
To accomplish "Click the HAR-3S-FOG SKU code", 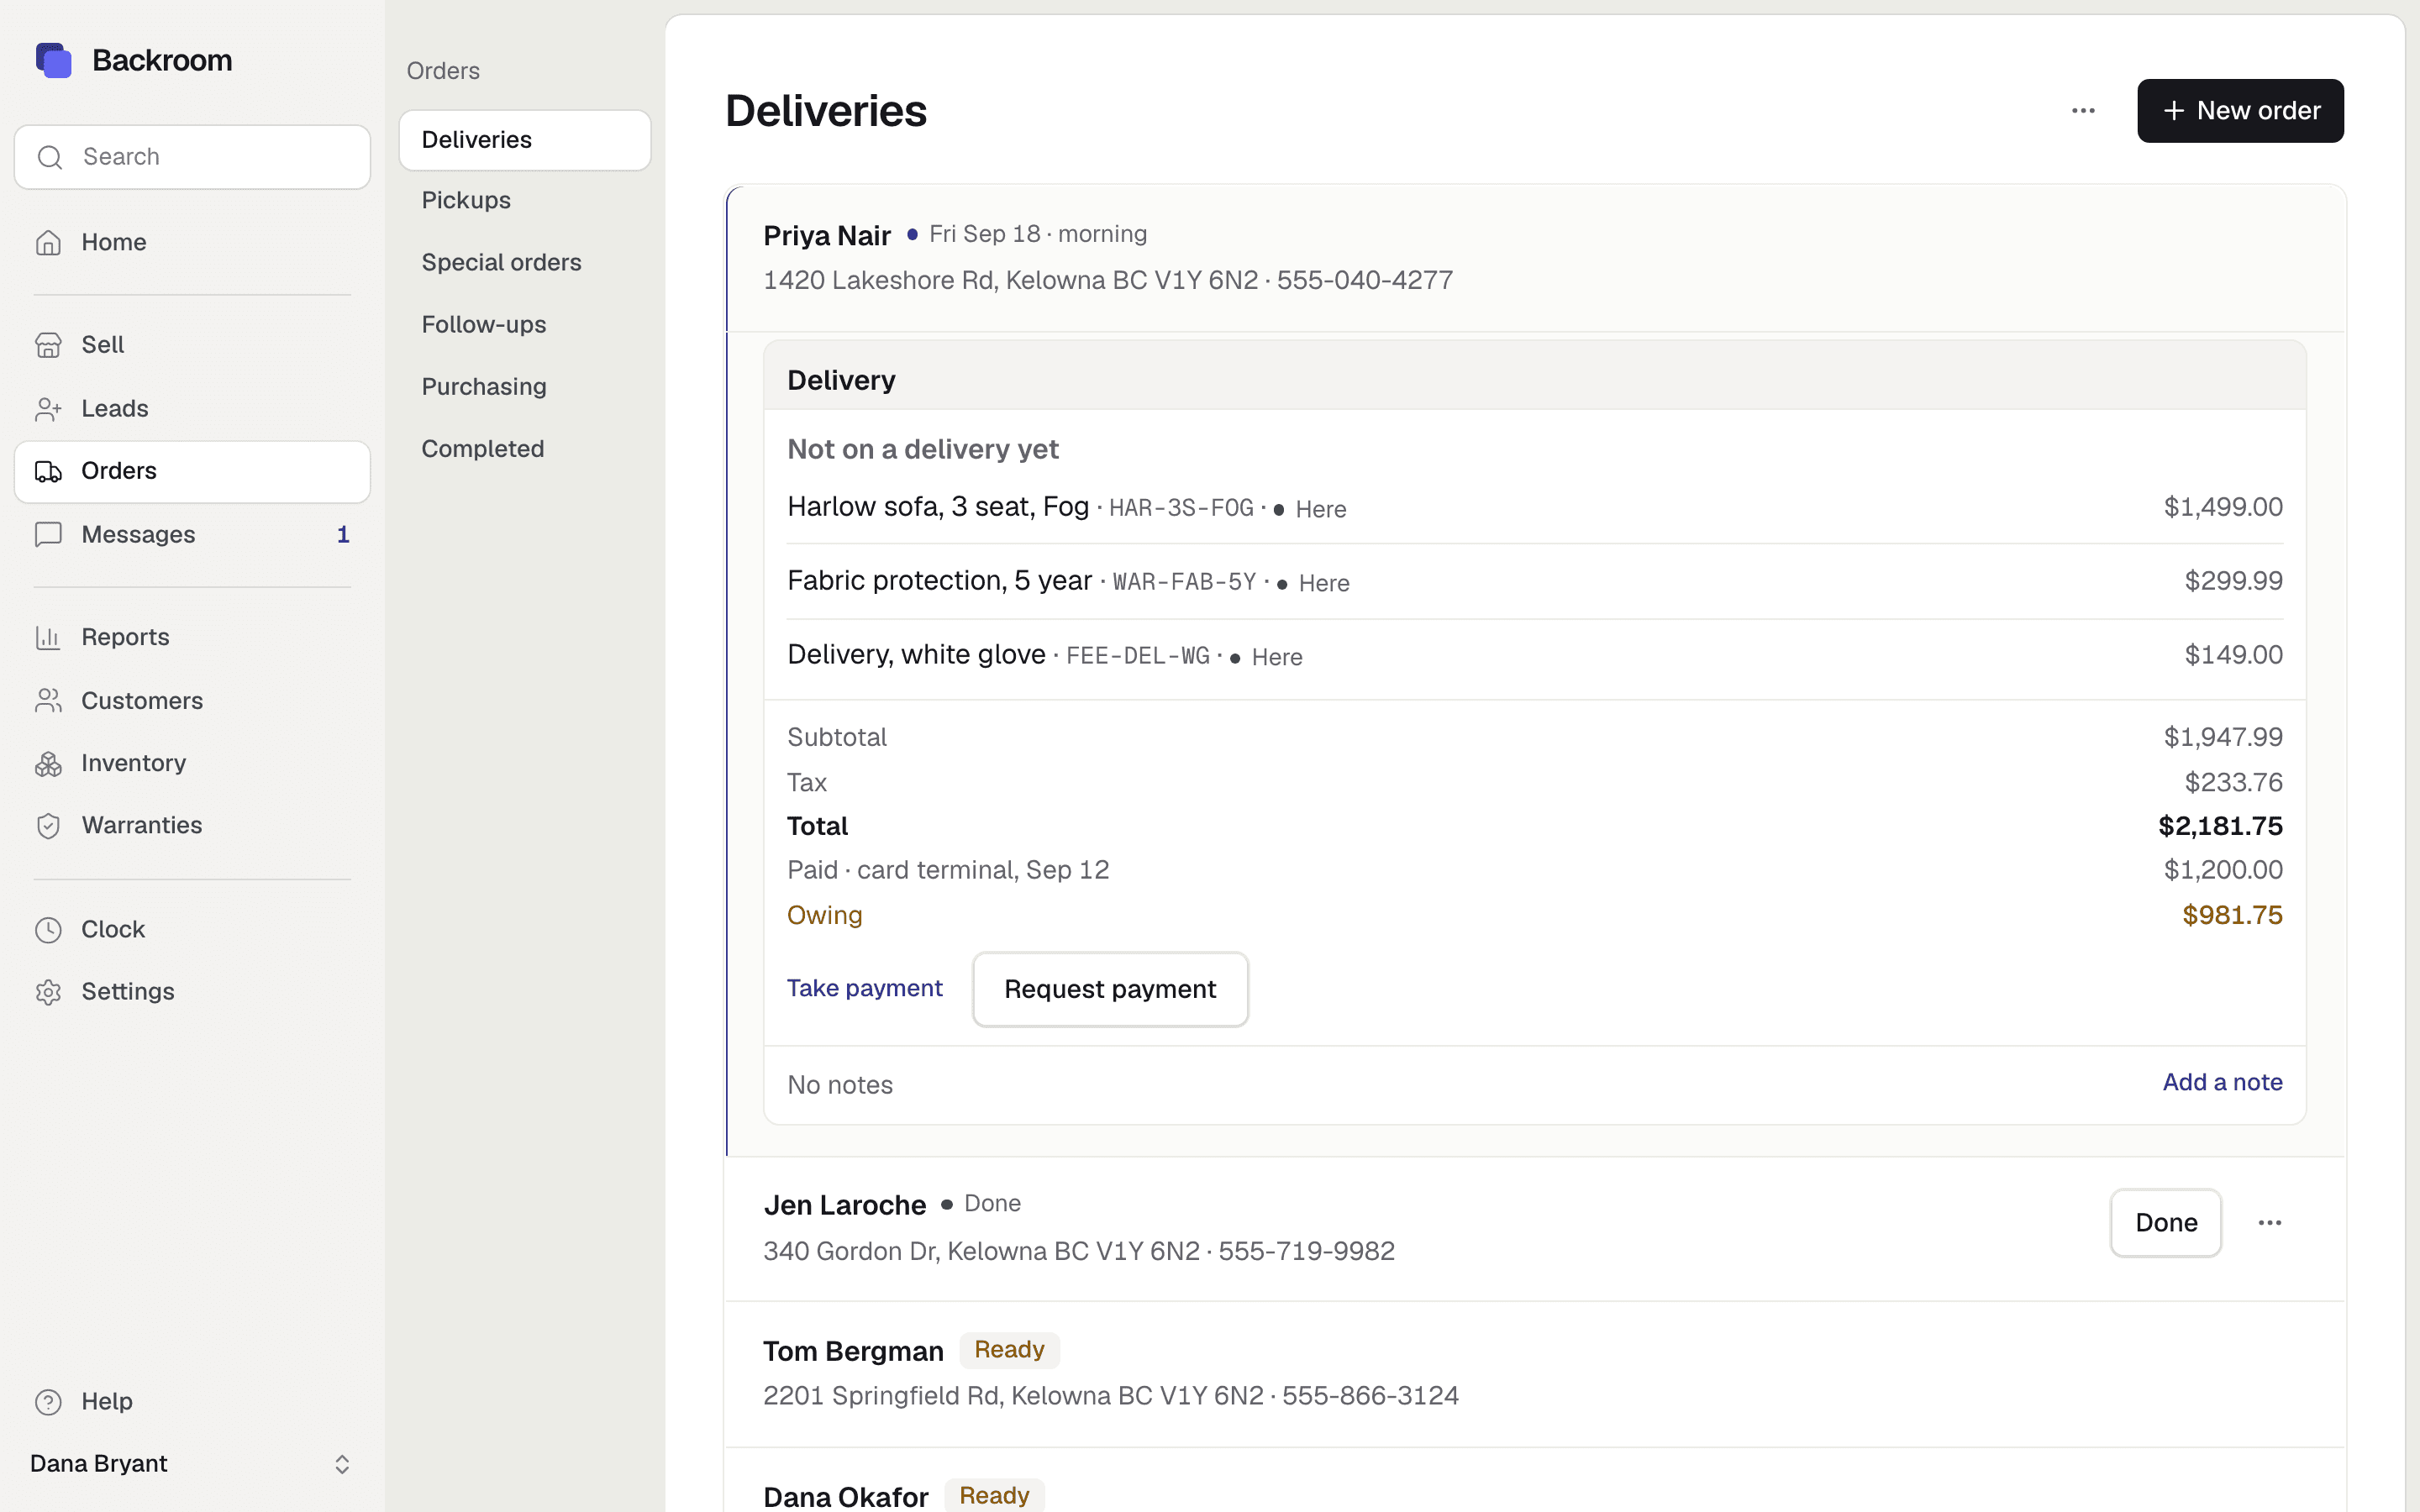I will [x=1181, y=508].
